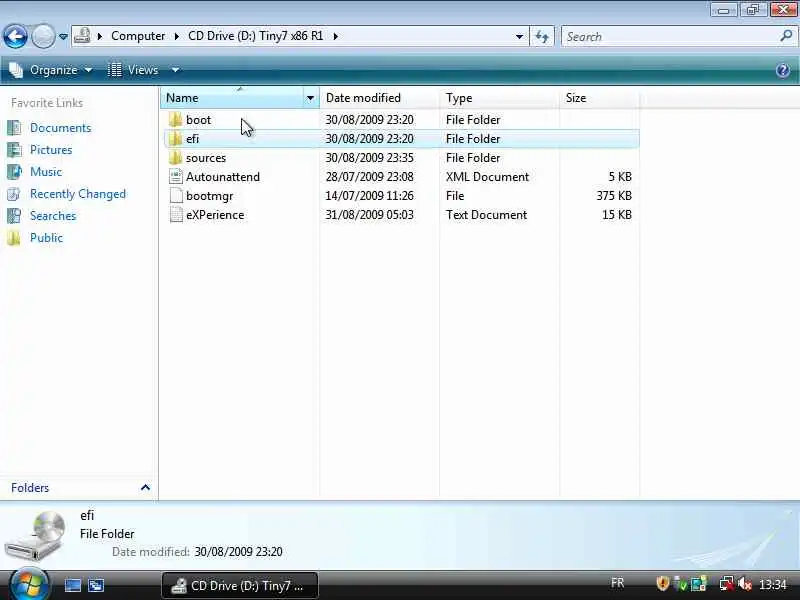Click the security shield tray icon
Screen dimensions: 800x600
pyautogui.click(x=662, y=583)
